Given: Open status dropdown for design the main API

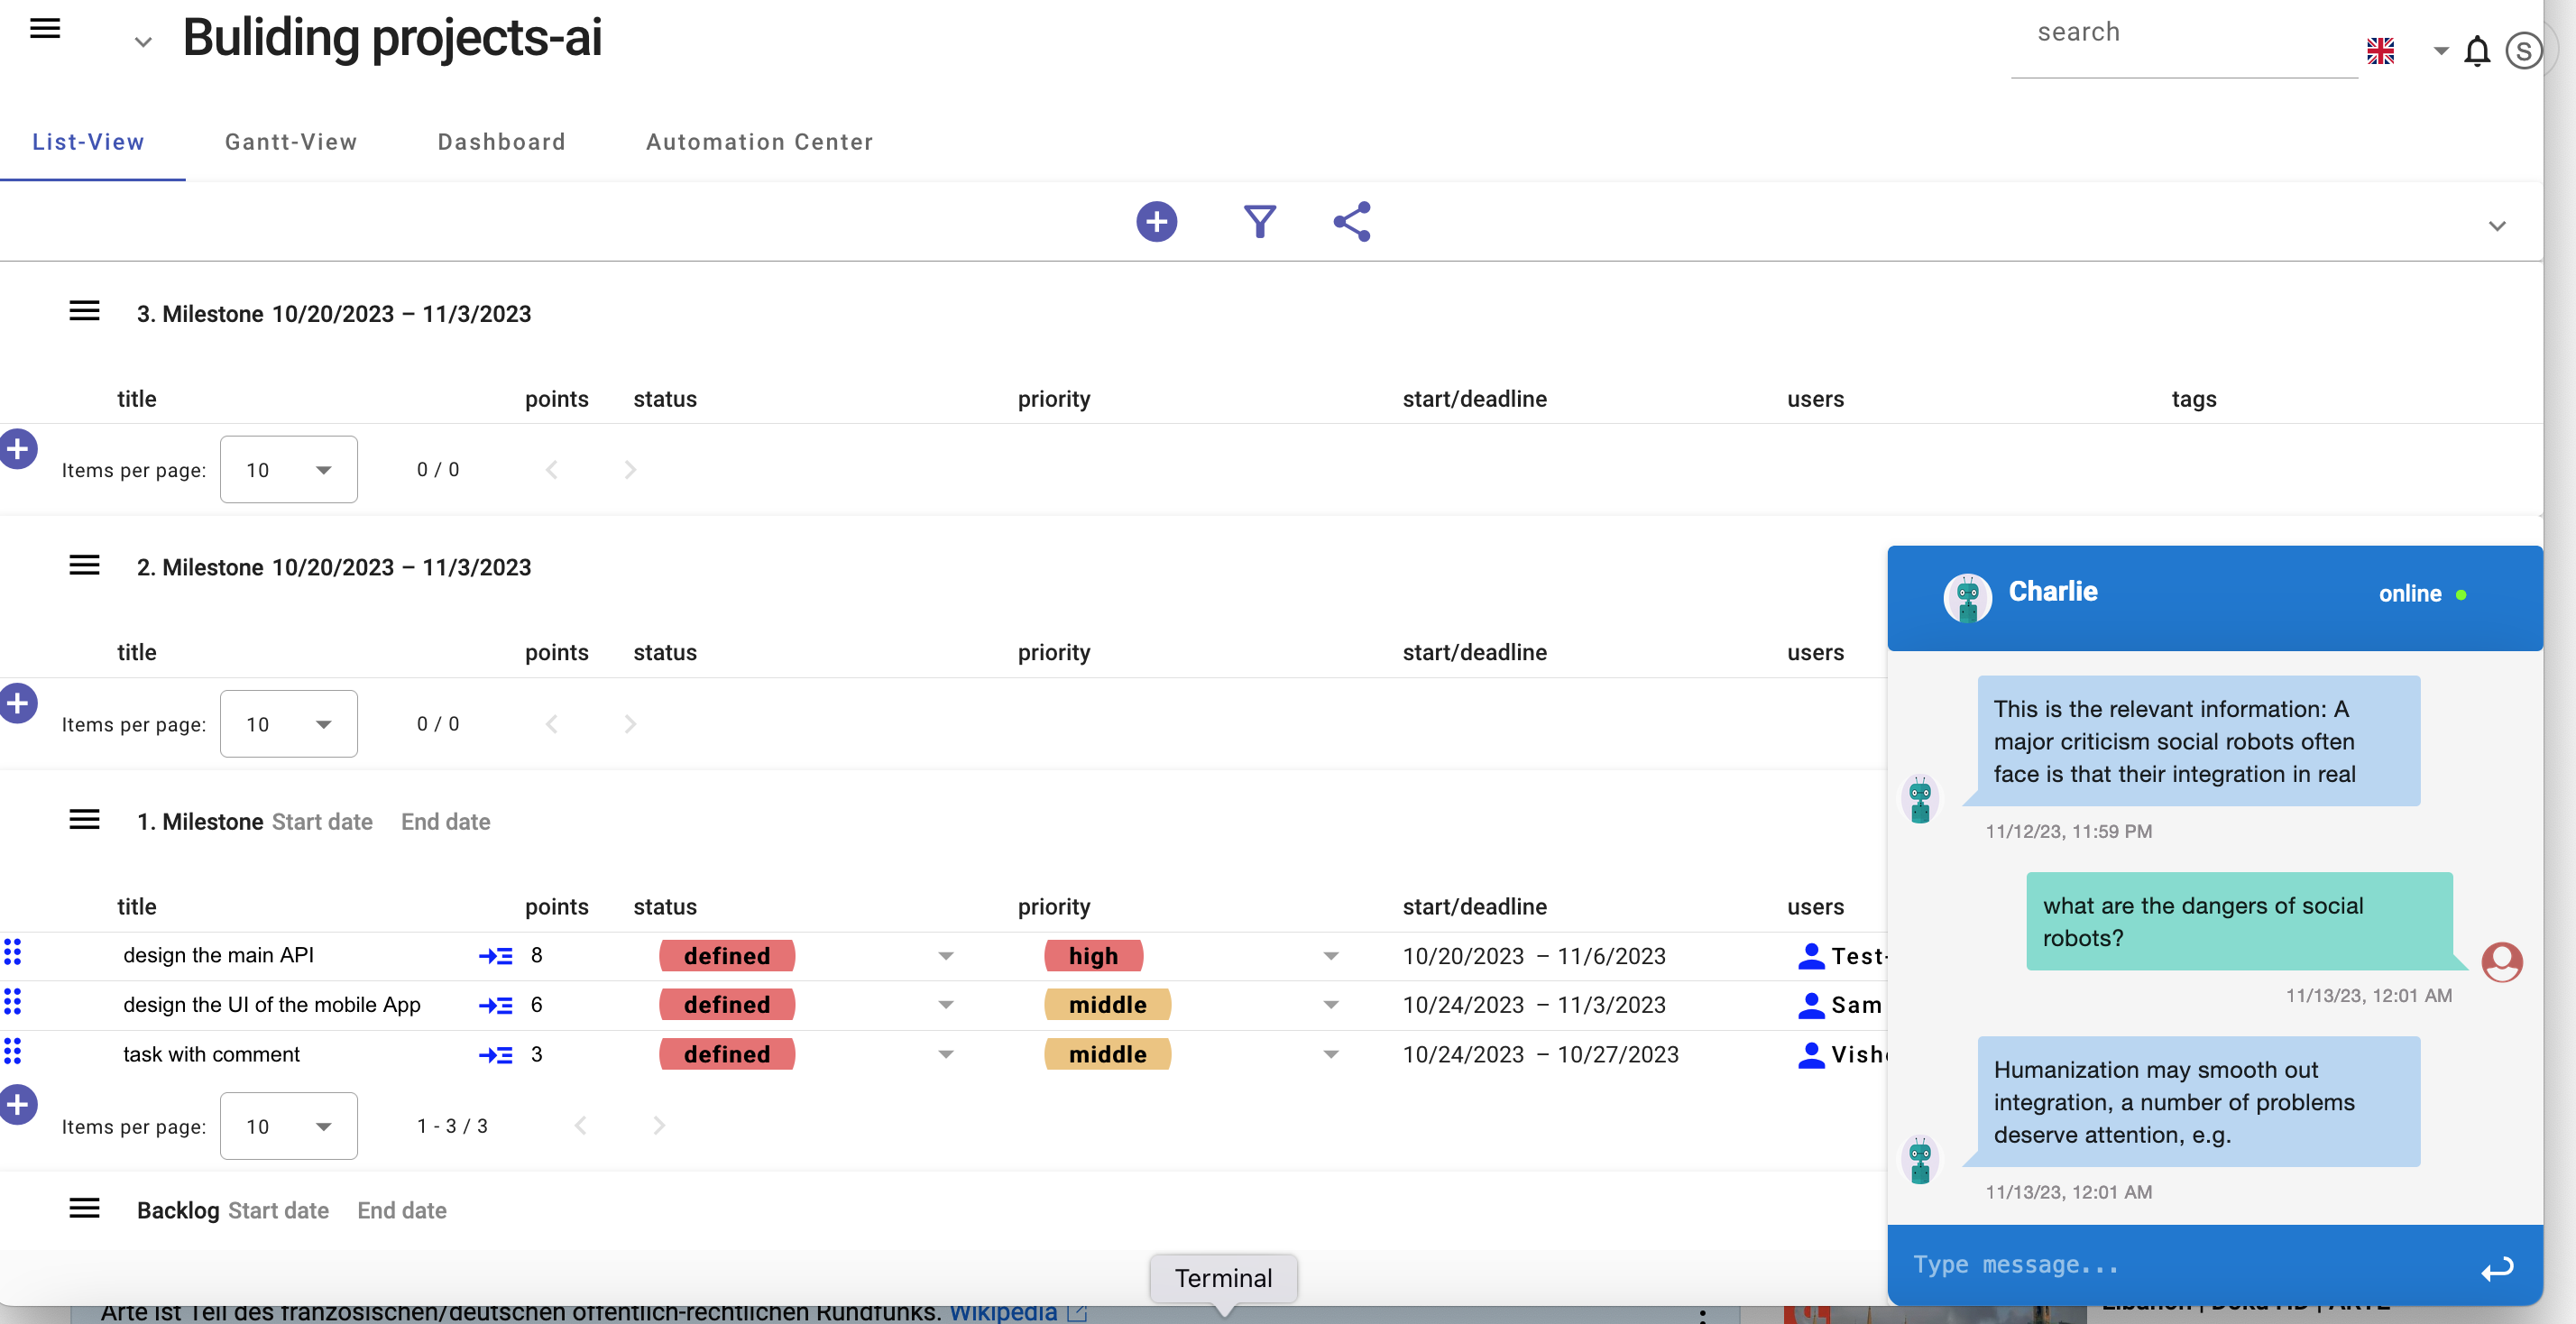Looking at the screenshot, I should click(x=945, y=956).
